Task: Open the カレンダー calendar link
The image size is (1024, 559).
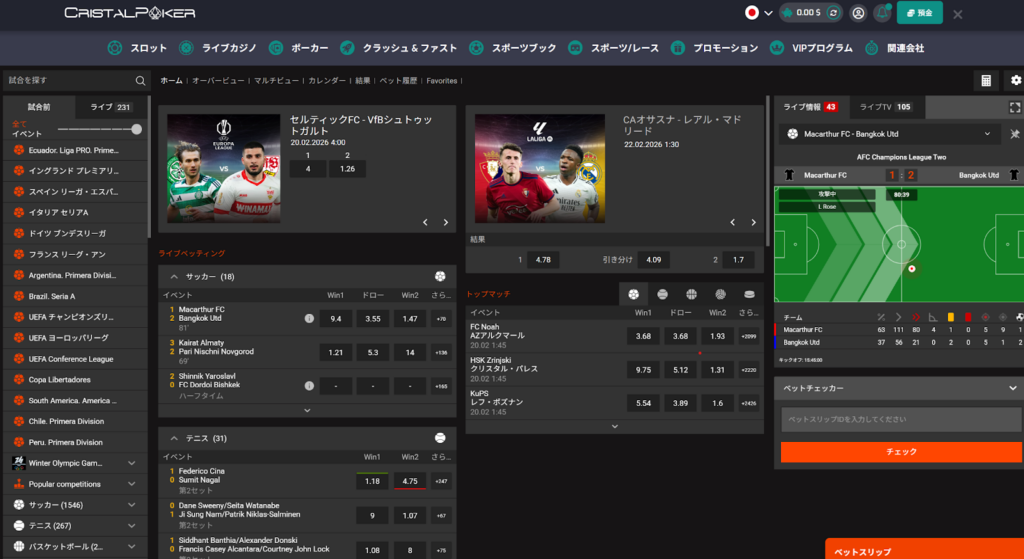Action: coord(327,81)
